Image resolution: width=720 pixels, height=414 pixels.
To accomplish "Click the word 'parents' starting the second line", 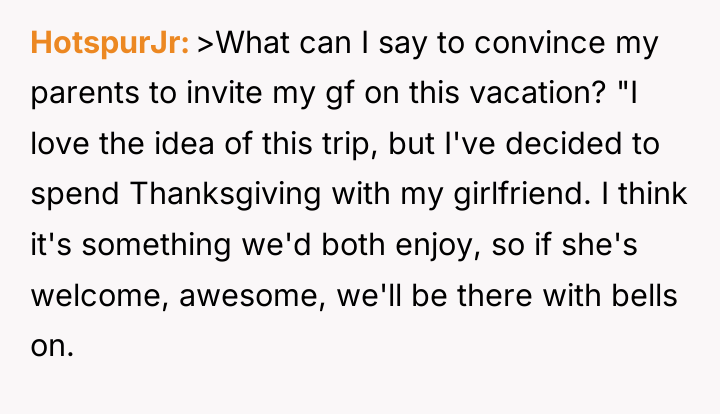I will [x=84, y=95].
